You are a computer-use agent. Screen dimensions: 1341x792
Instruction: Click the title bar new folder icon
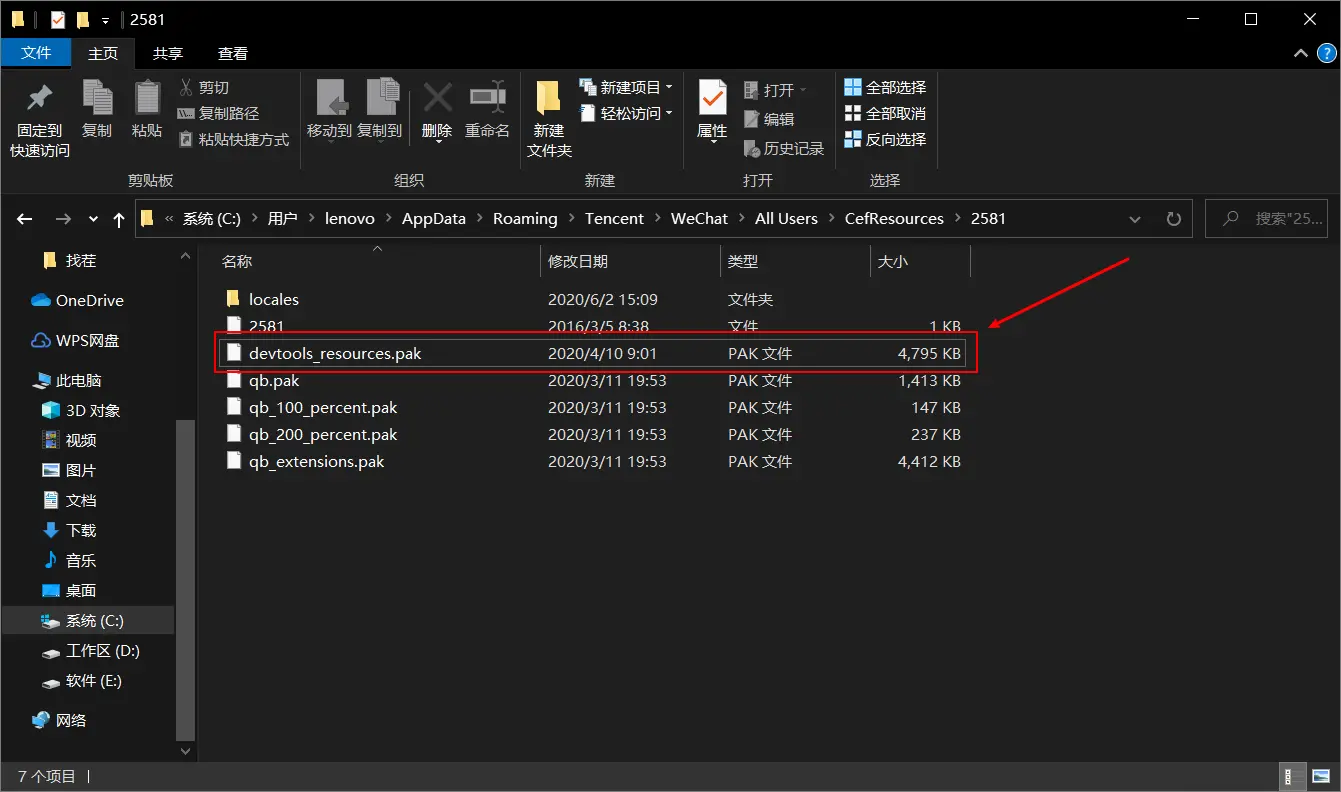(x=83, y=19)
